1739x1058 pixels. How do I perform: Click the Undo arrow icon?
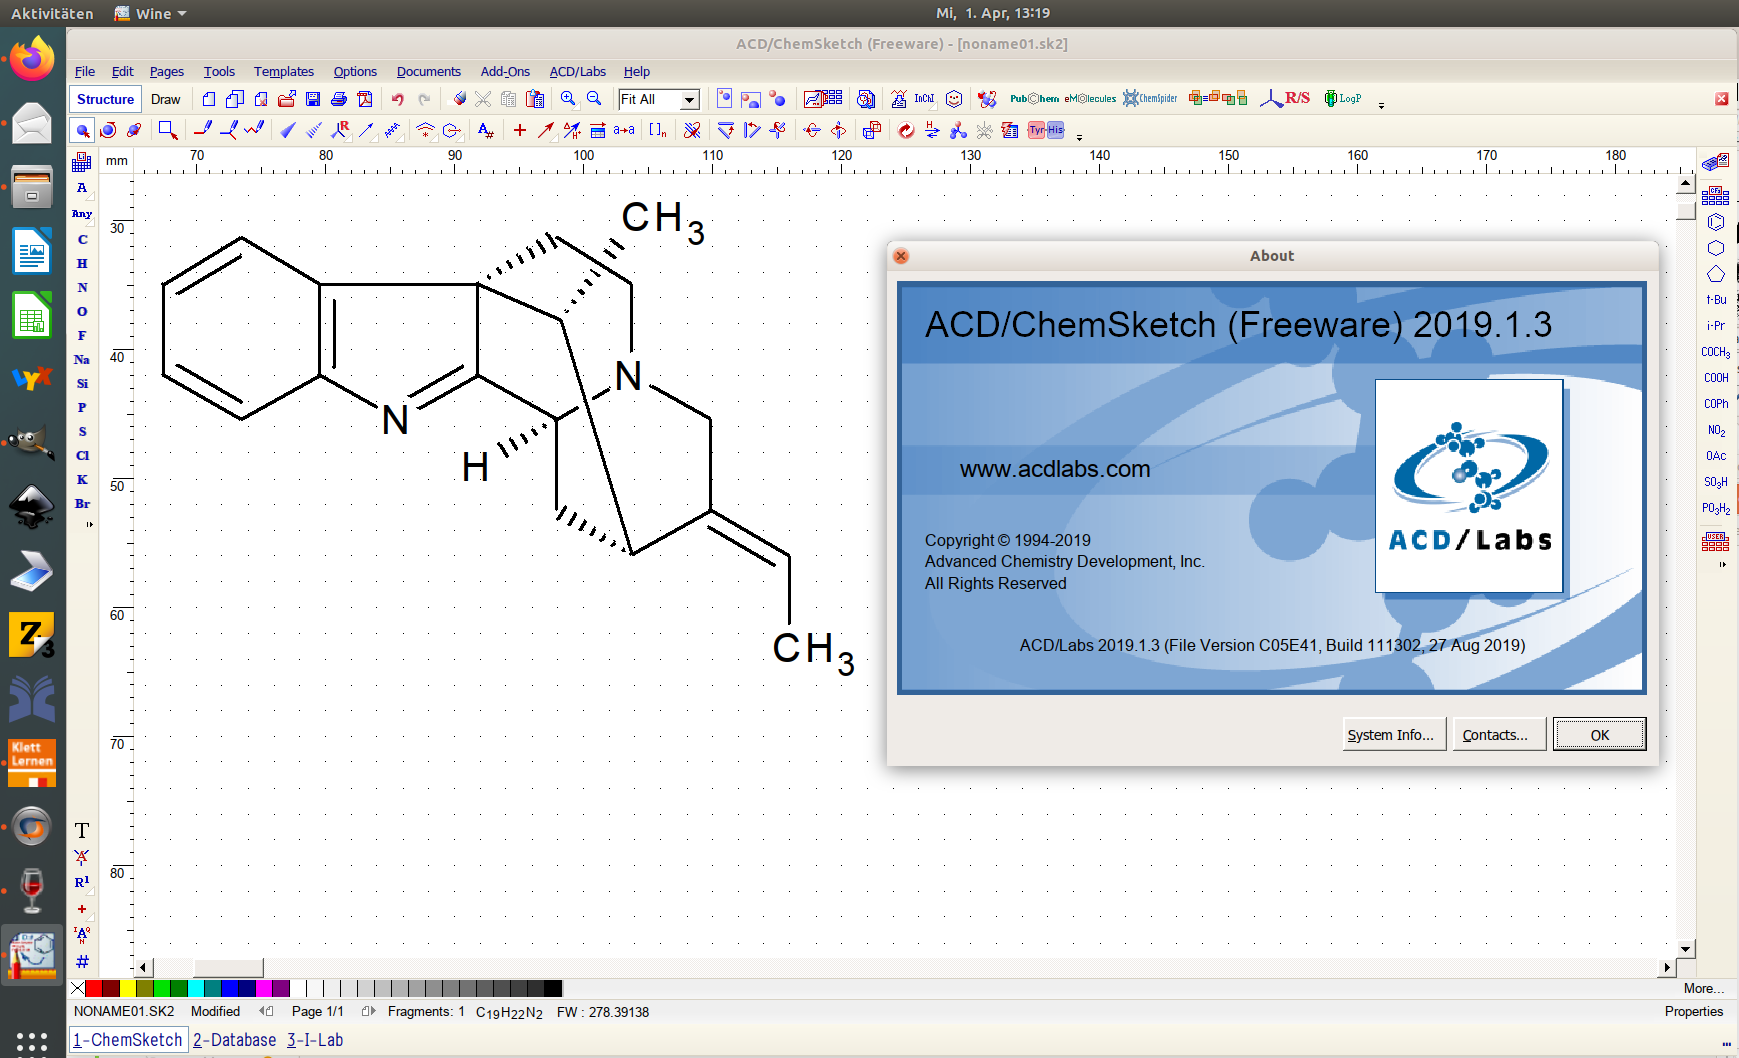click(x=397, y=99)
